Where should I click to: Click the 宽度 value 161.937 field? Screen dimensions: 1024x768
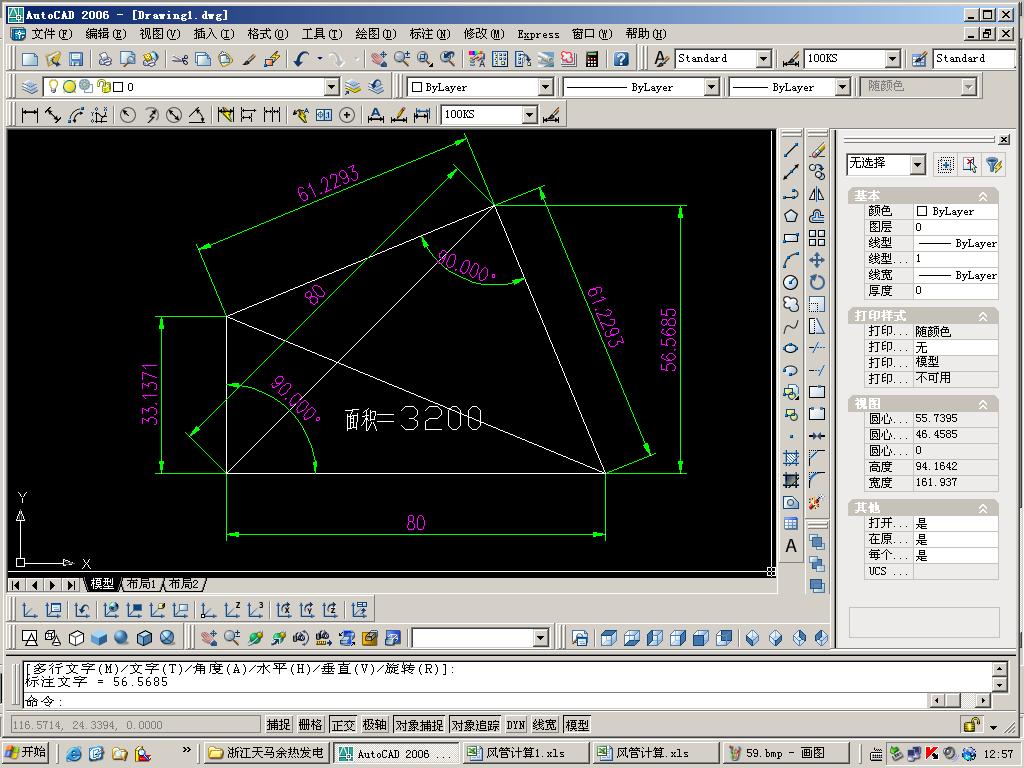click(x=955, y=483)
